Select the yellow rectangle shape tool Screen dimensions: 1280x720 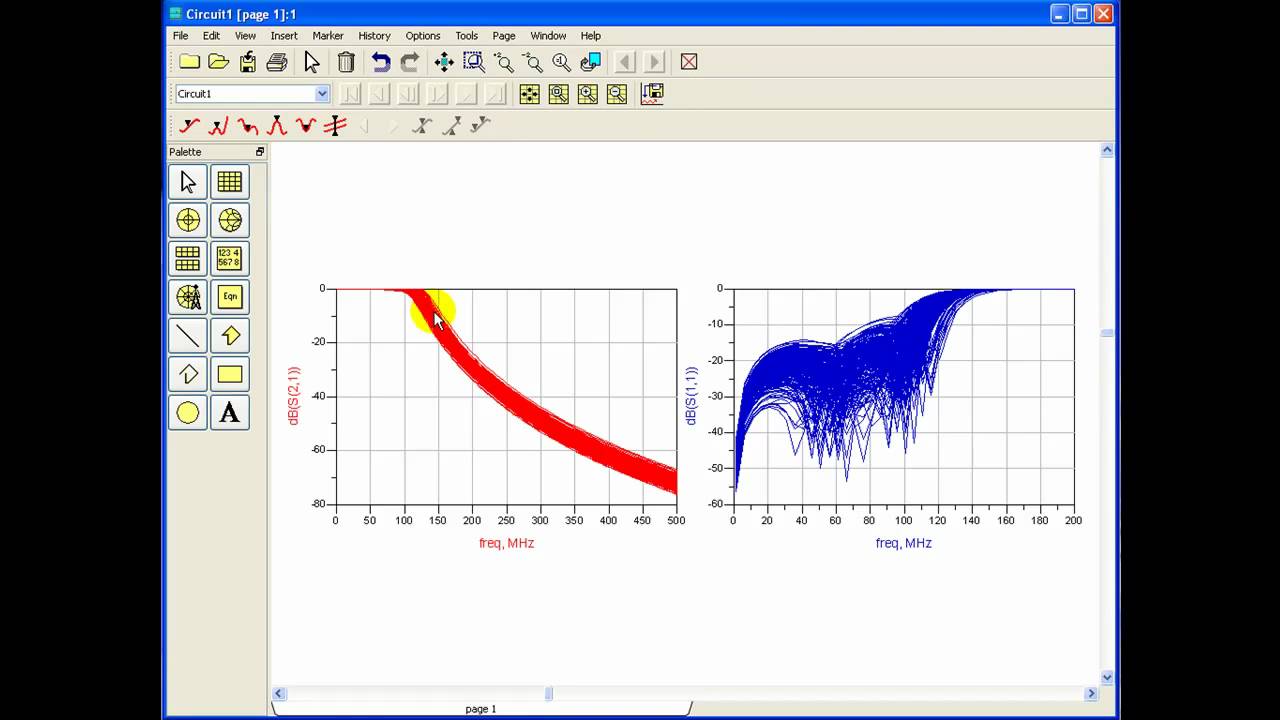coord(230,375)
